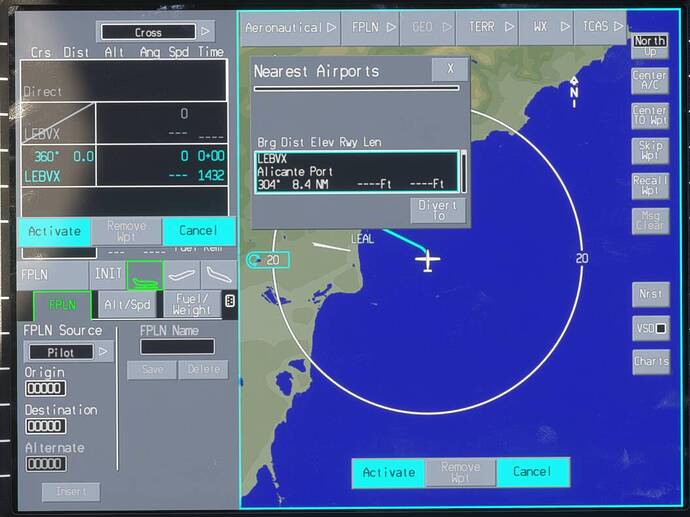Click the Msg Clear button
This screenshot has width=690, height=517.
pyautogui.click(x=651, y=221)
